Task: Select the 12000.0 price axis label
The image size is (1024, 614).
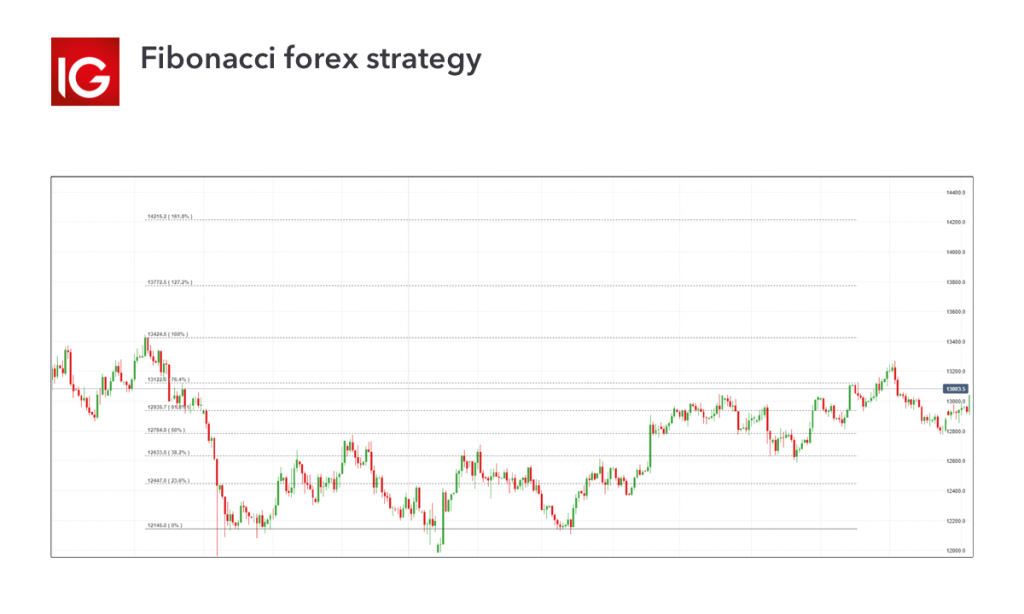Action: (954, 551)
